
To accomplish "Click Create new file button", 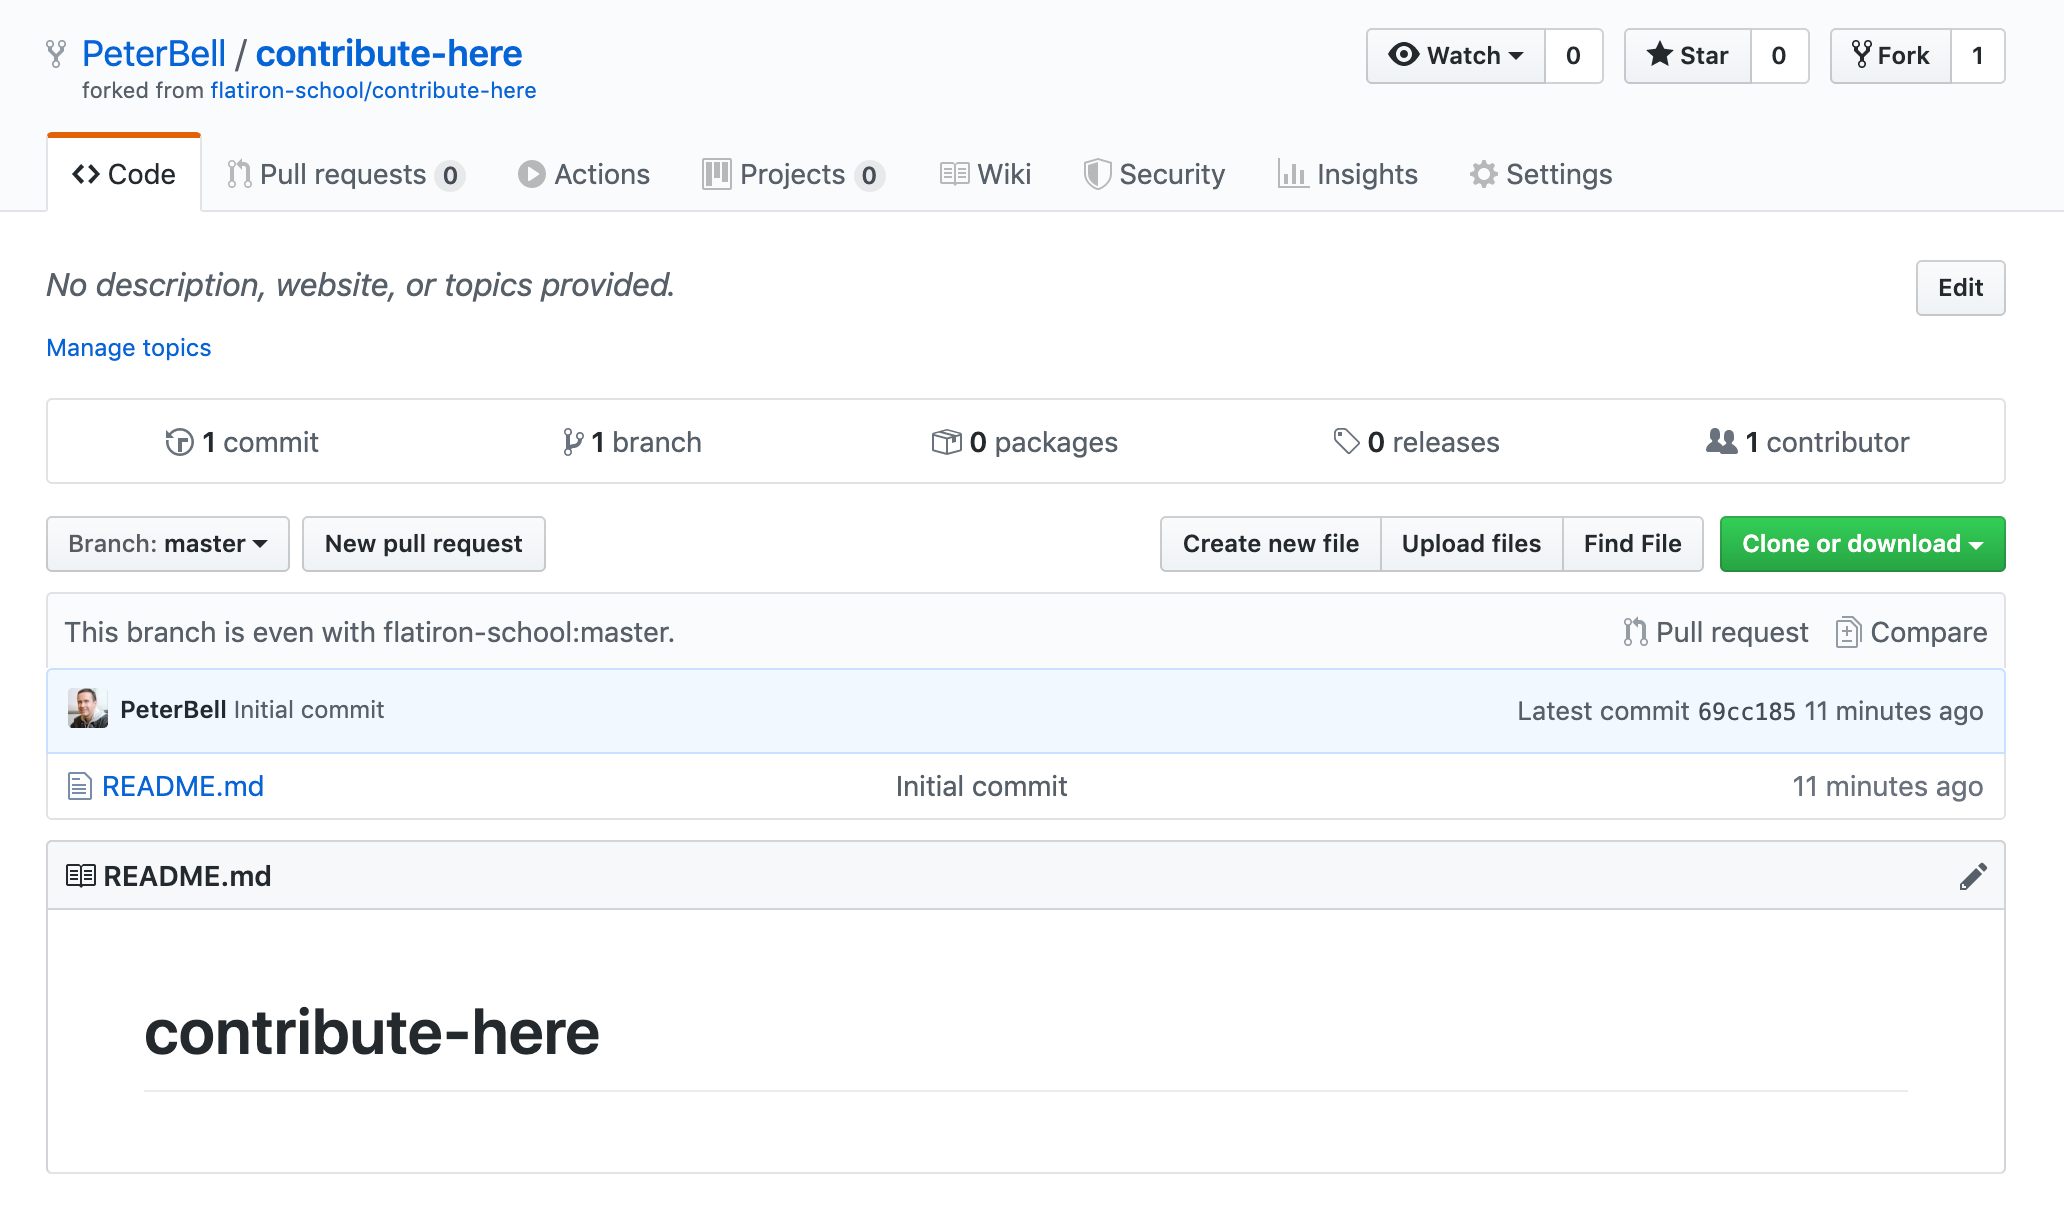I will click(x=1270, y=544).
